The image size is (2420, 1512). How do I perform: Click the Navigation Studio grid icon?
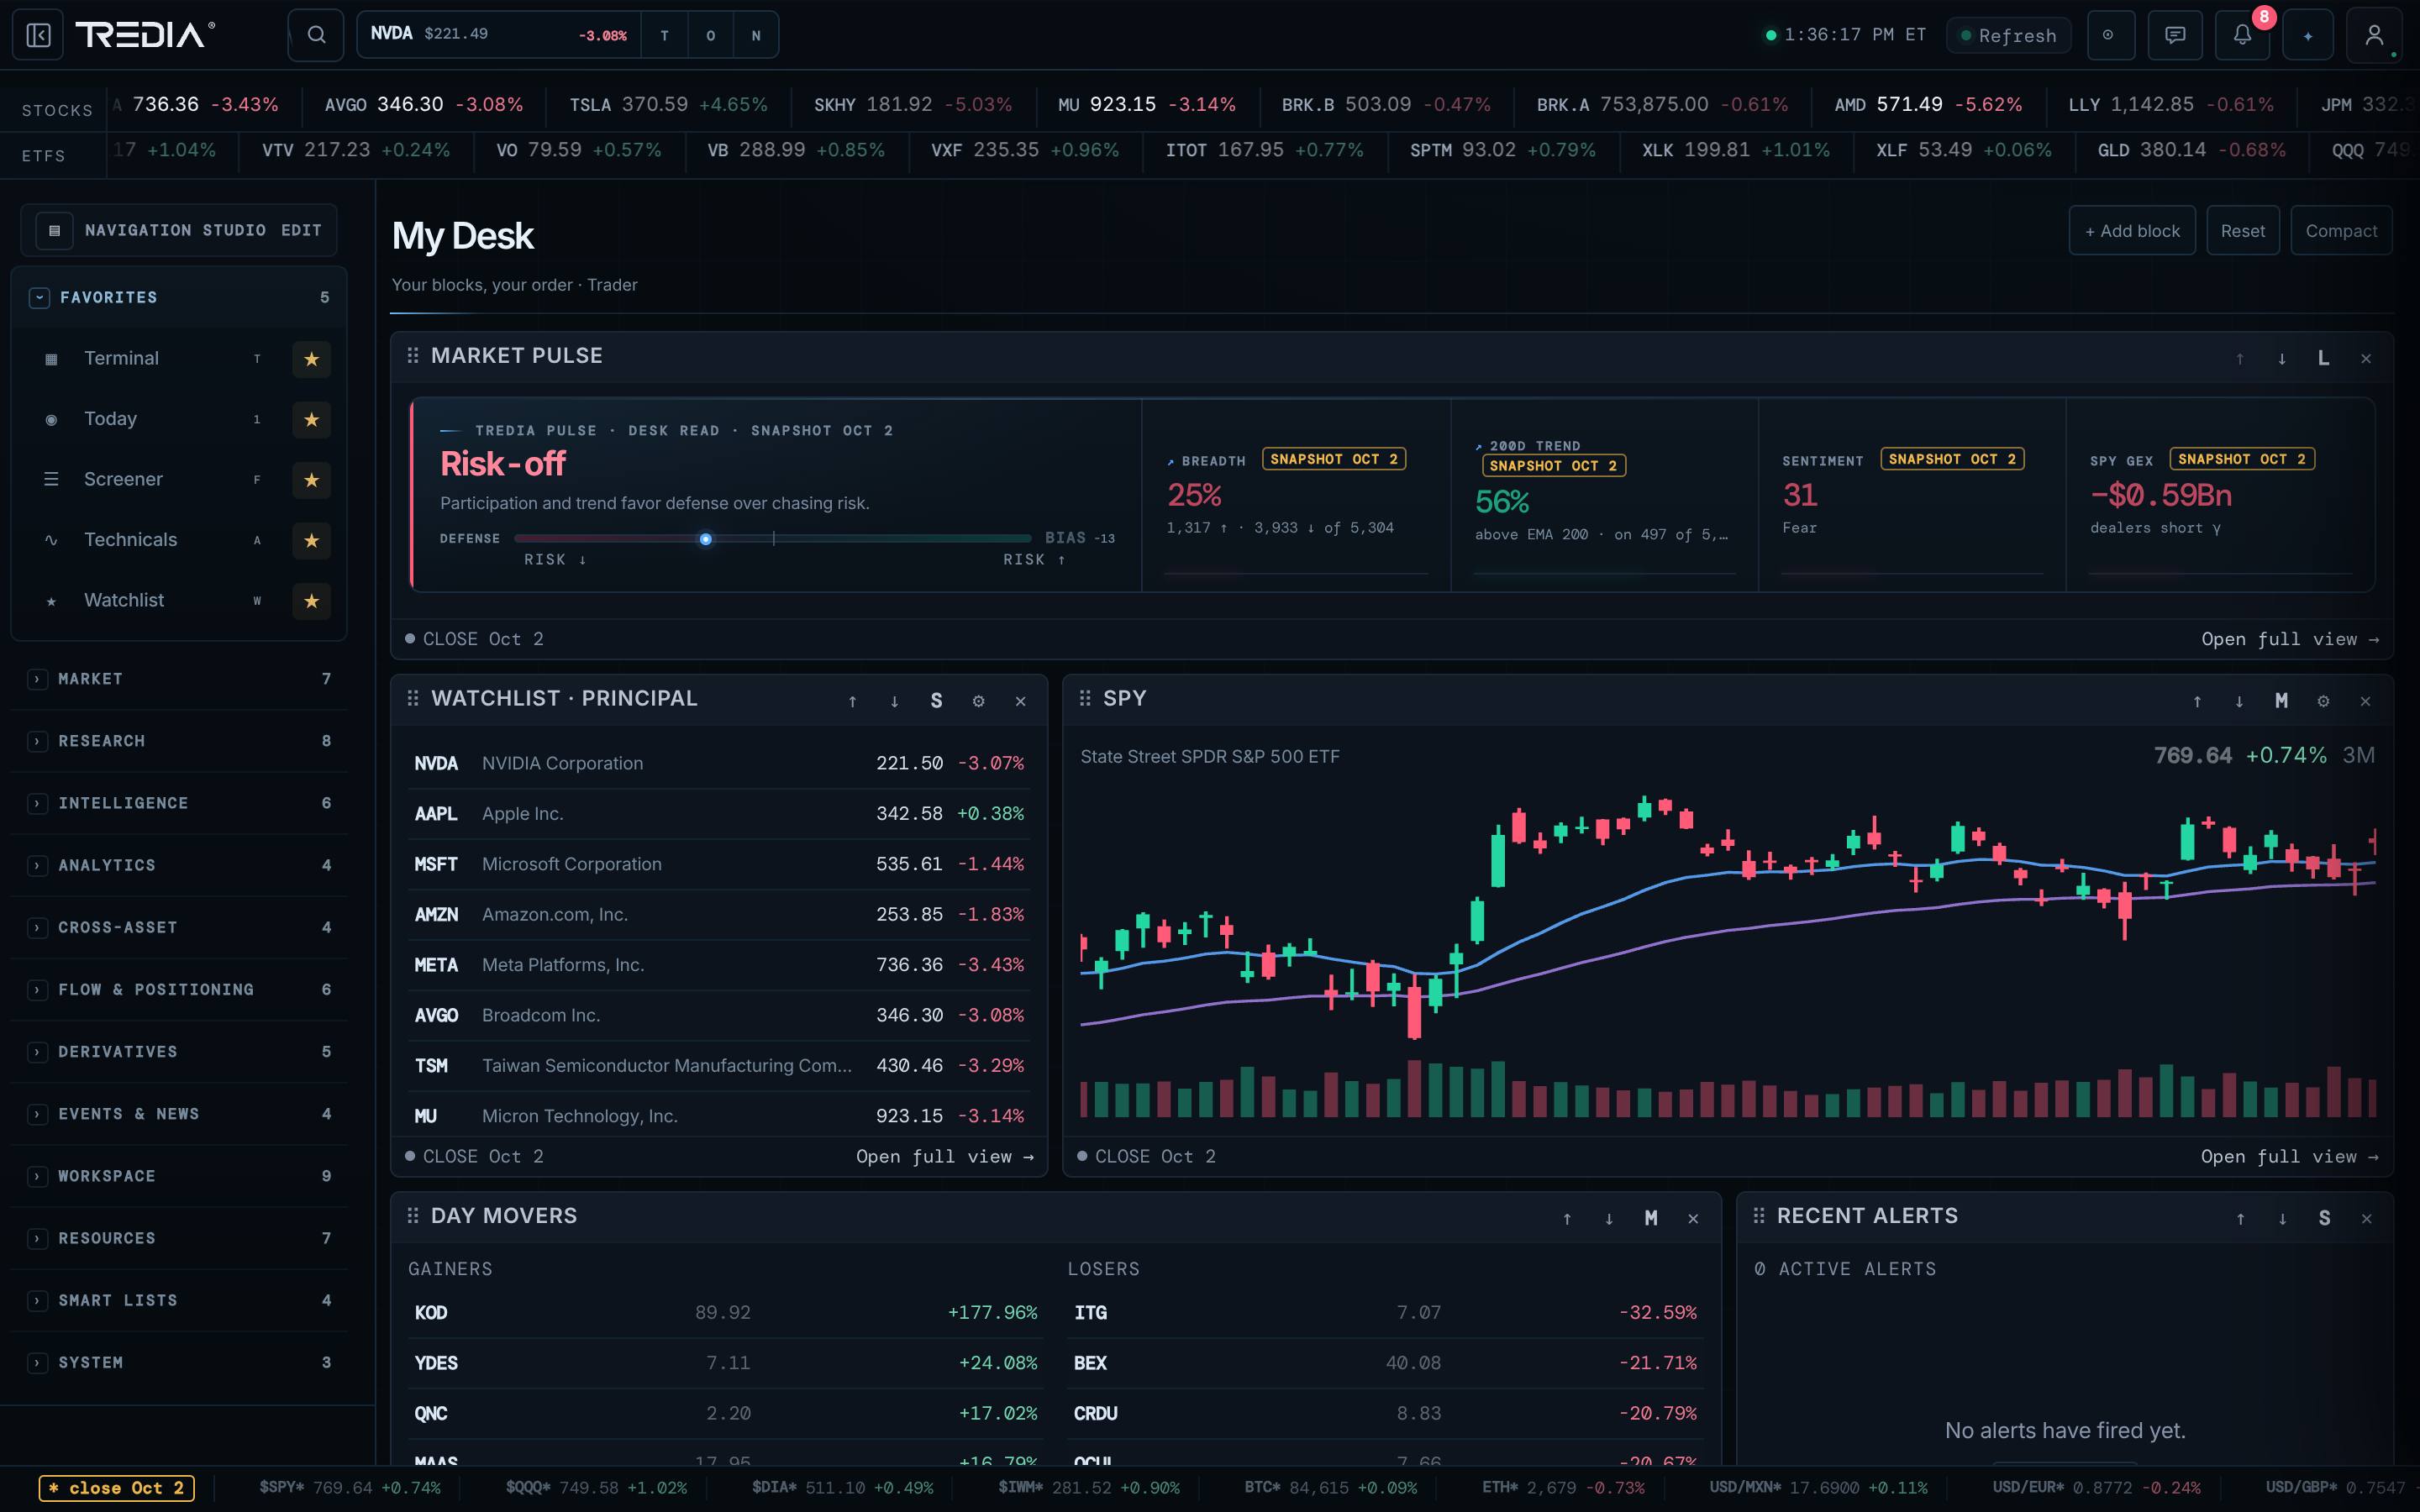(55, 230)
